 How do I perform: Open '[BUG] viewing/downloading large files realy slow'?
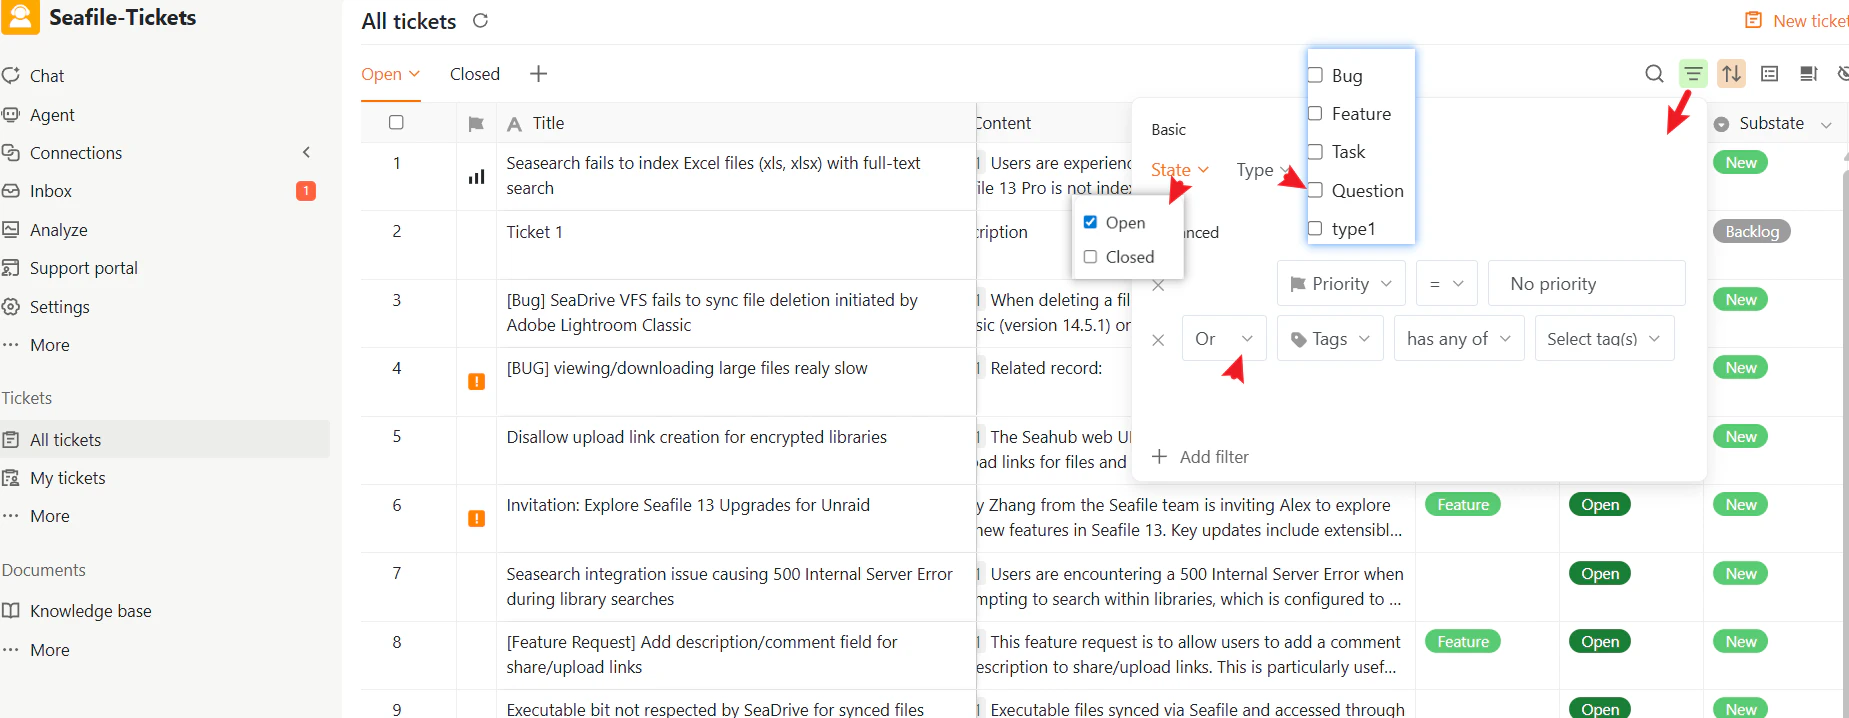coord(686,368)
